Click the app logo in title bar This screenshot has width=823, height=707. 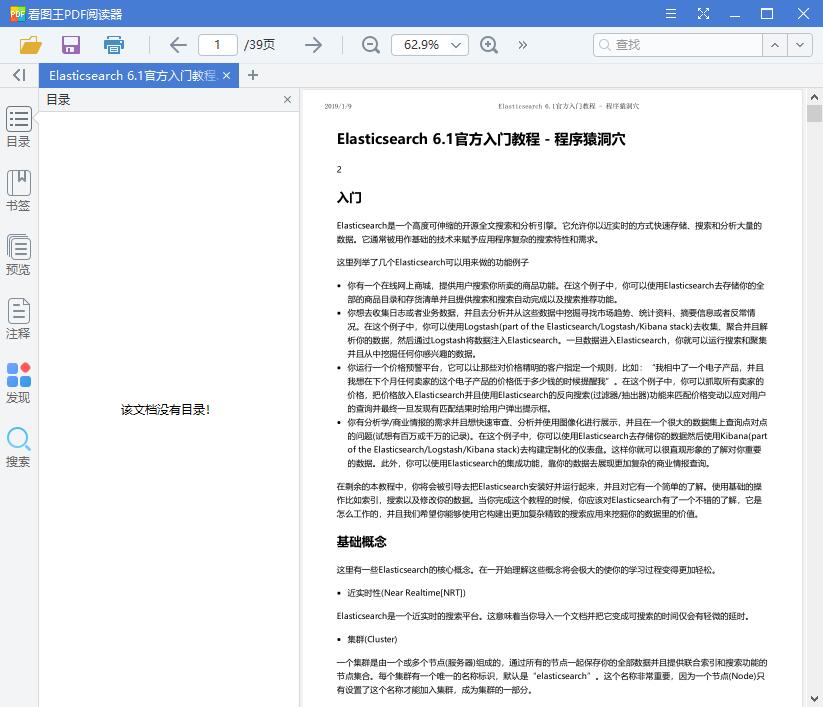(17, 14)
